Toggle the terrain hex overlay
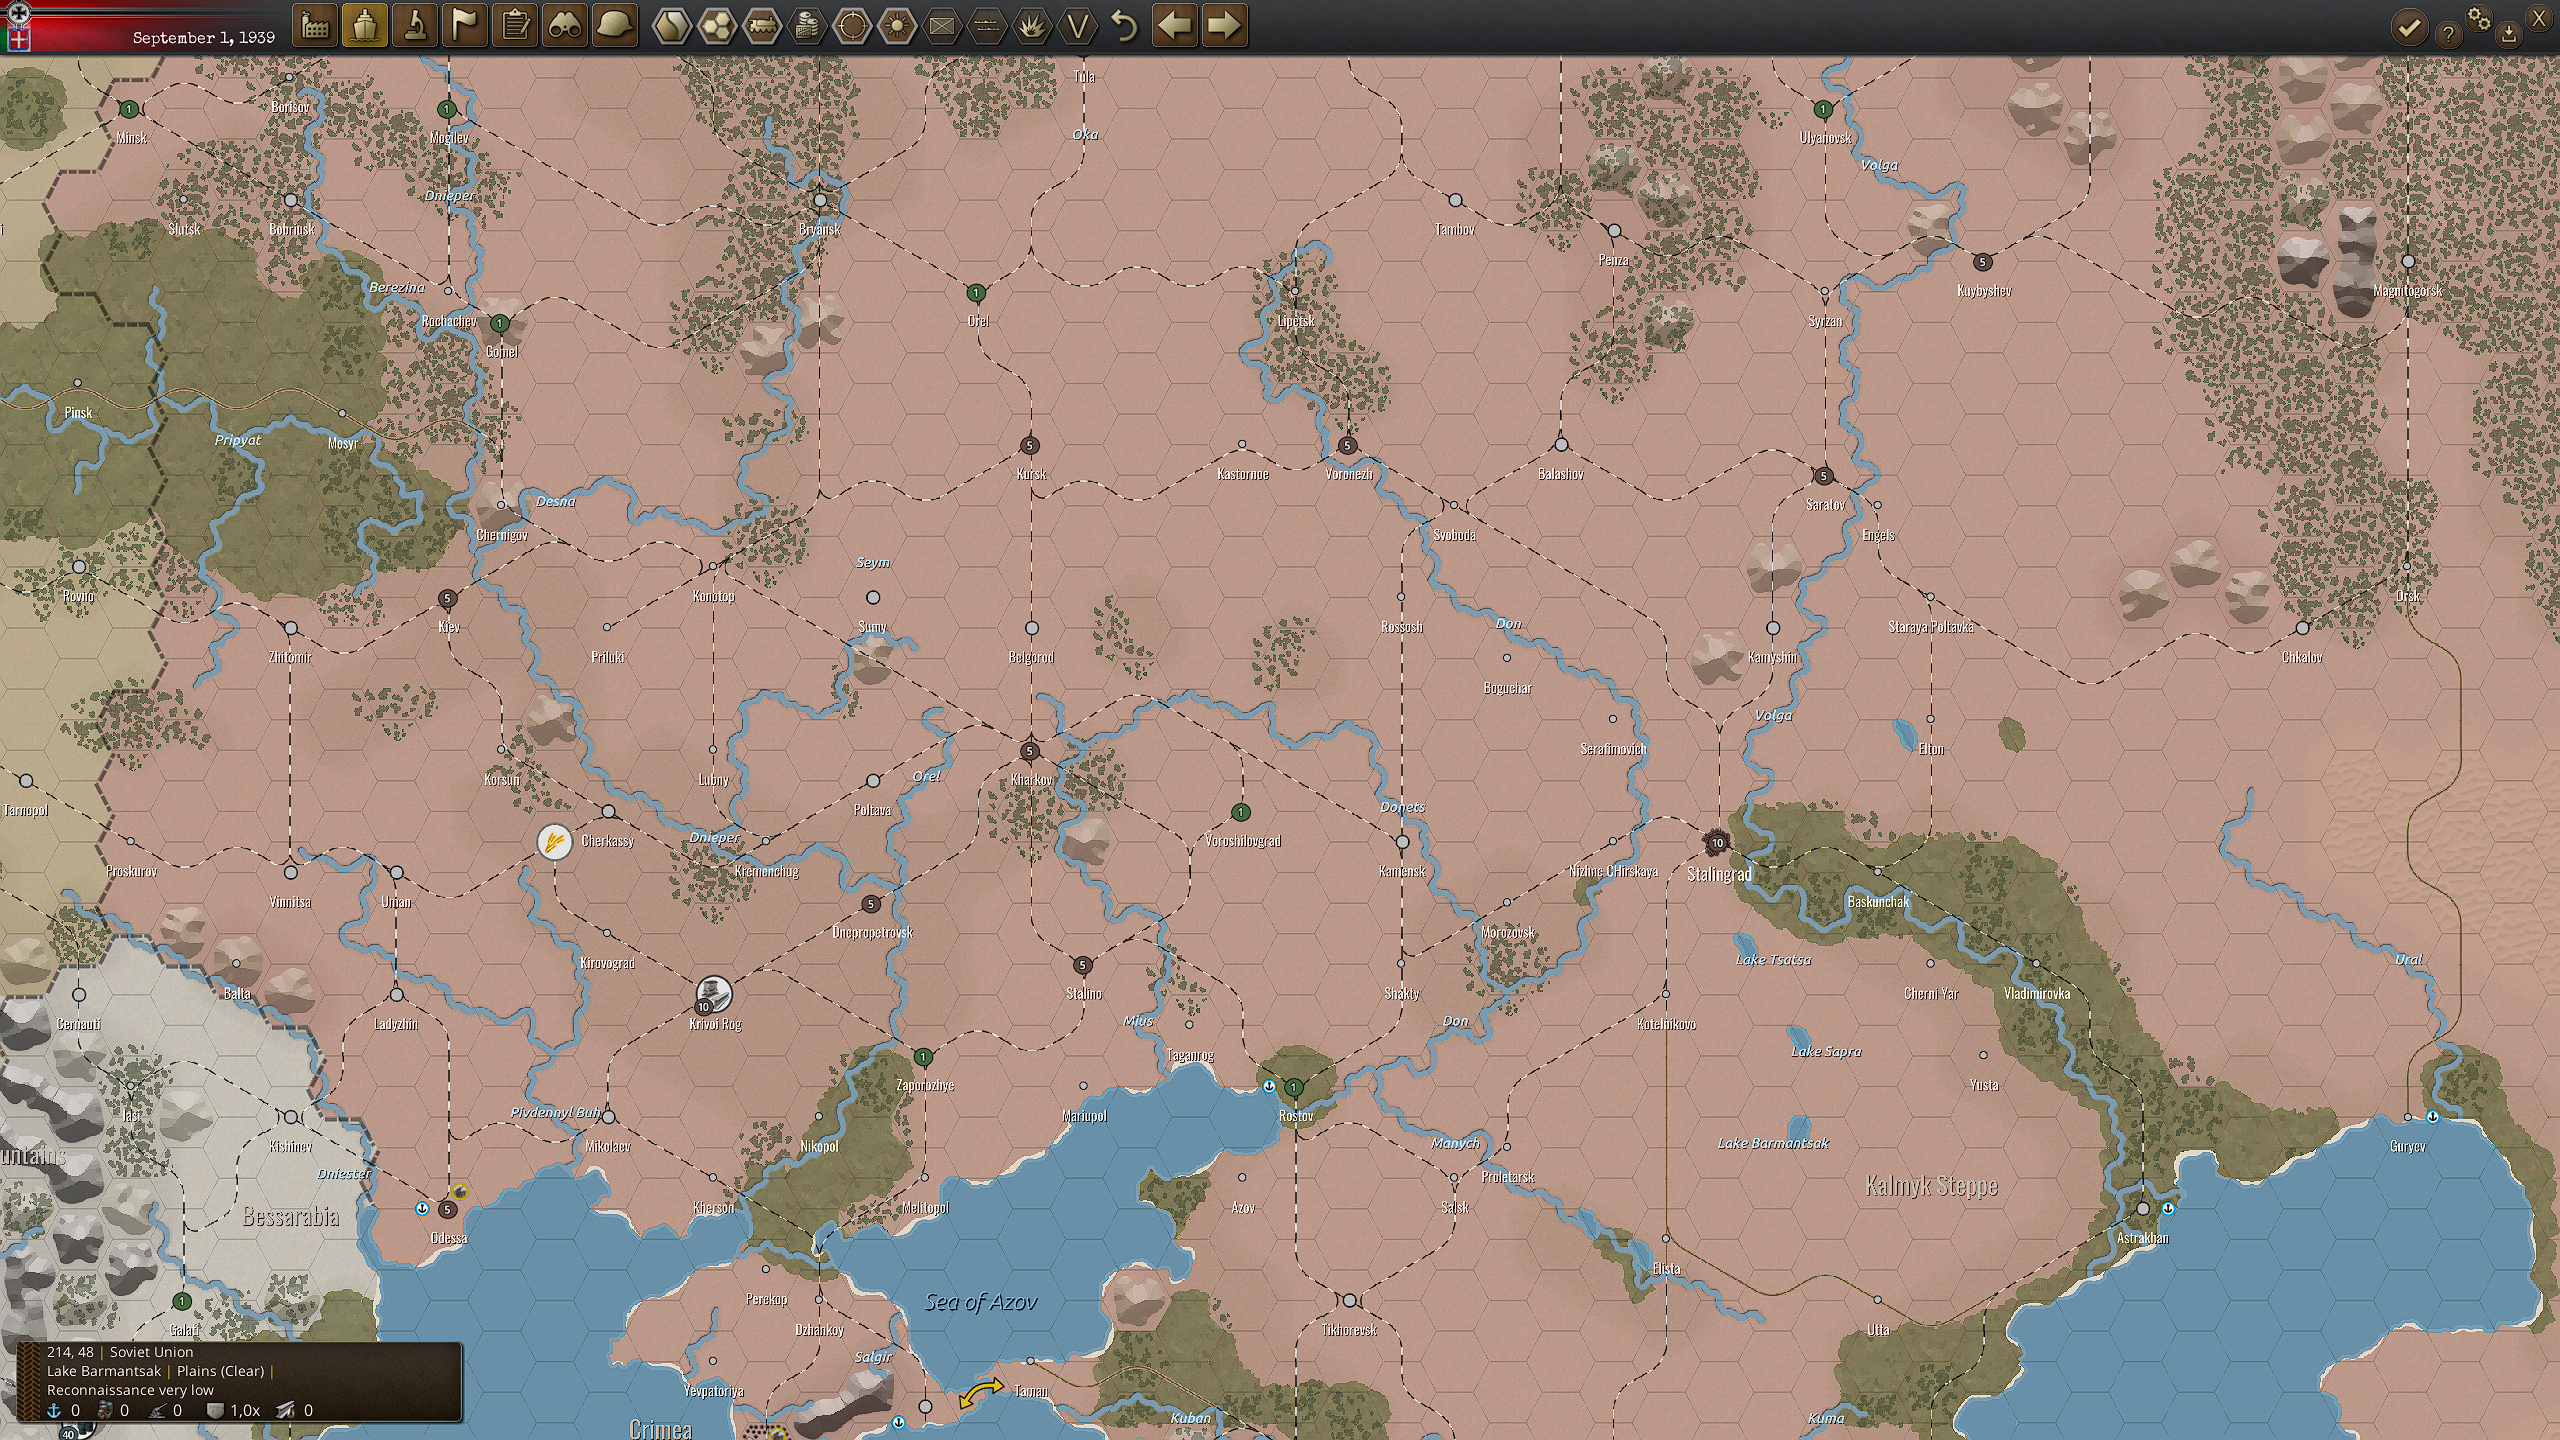This screenshot has height=1440, width=2560. [671, 26]
